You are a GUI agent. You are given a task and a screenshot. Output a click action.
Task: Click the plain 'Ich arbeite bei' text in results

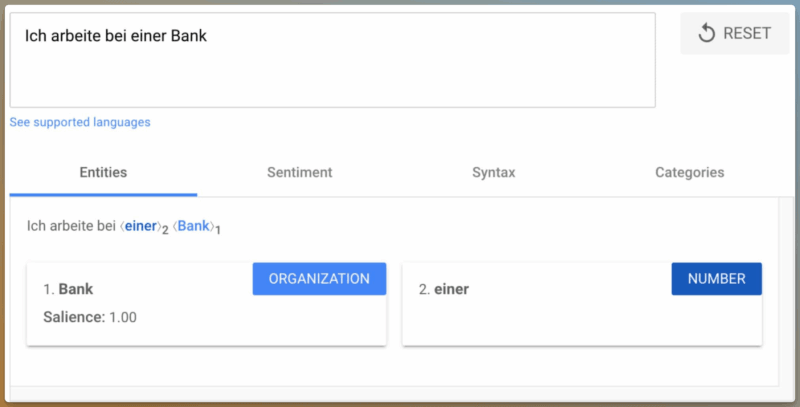point(71,226)
